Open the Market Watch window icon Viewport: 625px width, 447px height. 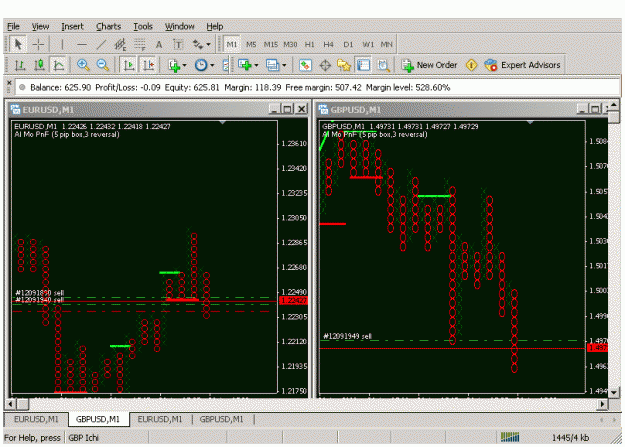point(305,65)
